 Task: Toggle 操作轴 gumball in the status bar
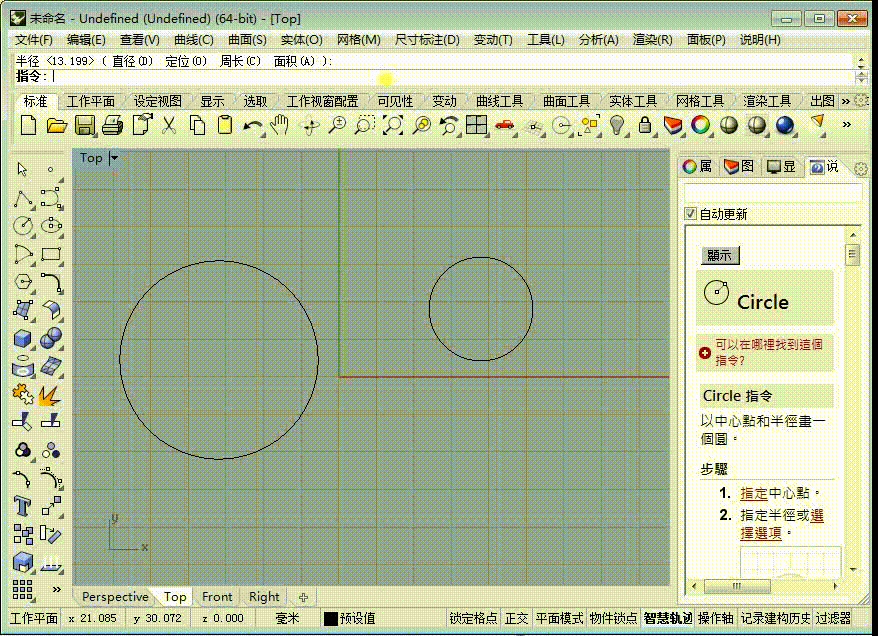(x=716, y=618)
